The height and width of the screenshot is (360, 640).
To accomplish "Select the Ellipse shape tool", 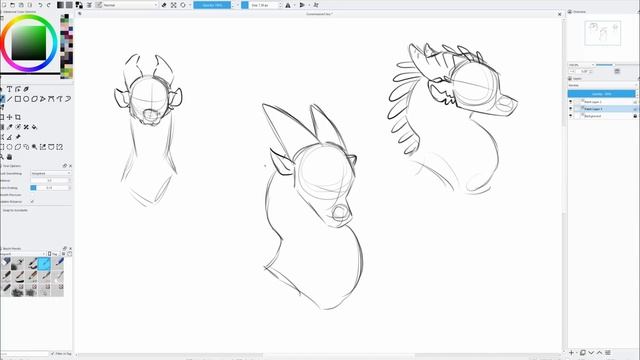I will click(26, 99).
